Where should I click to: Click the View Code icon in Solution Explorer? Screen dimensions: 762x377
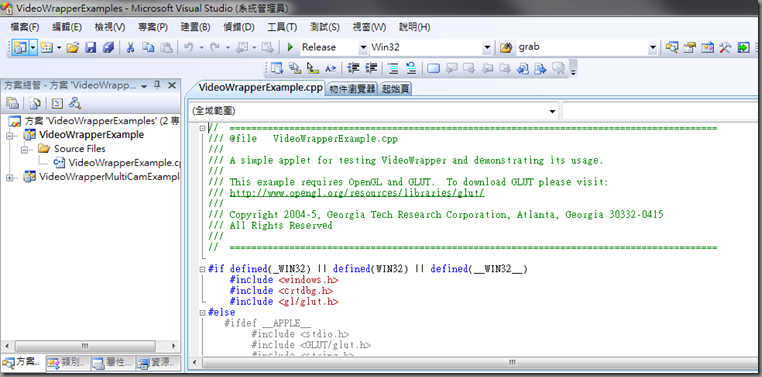tap(57, 103)
